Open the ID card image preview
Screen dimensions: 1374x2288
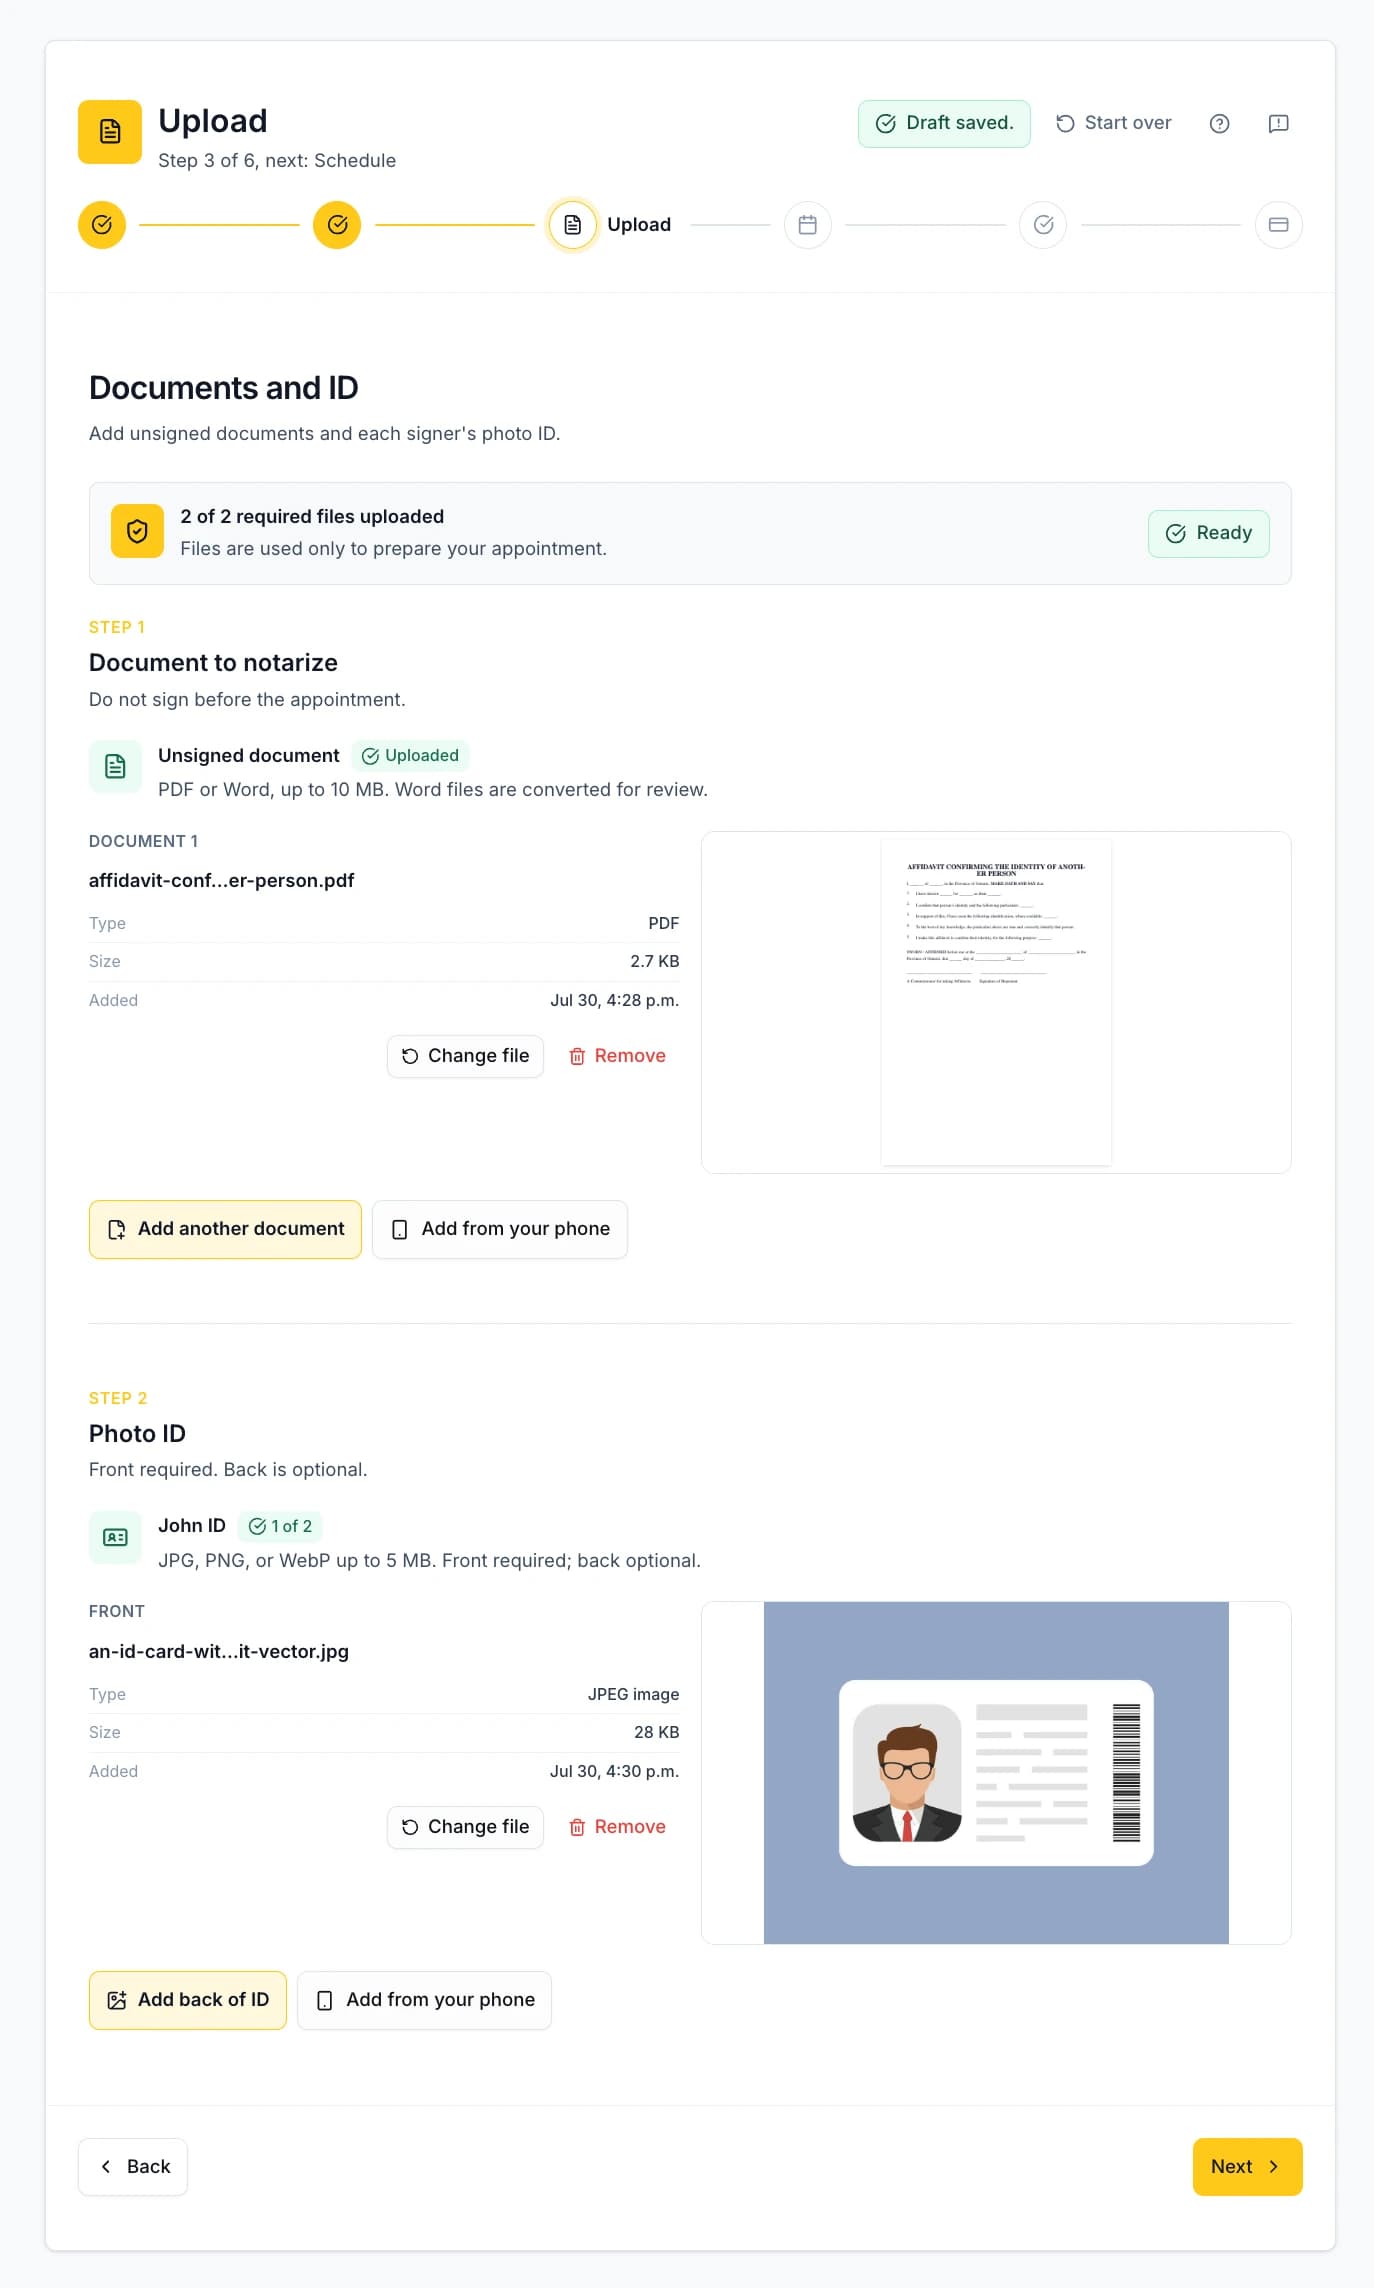996,1773
